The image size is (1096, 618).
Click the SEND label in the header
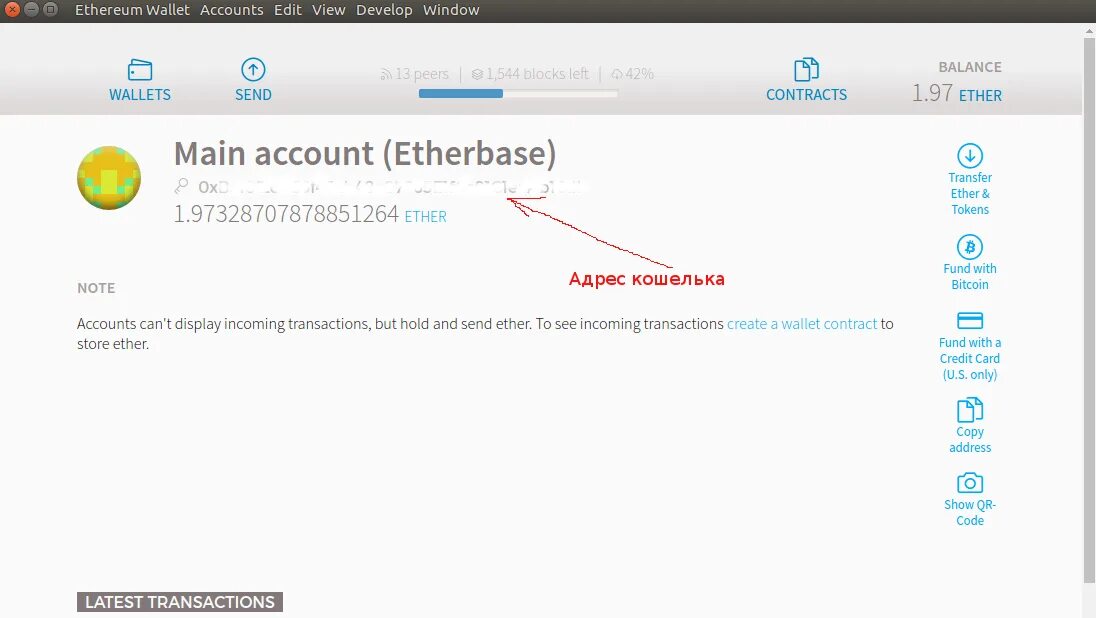pyautogui.click(x=253, y=94)
